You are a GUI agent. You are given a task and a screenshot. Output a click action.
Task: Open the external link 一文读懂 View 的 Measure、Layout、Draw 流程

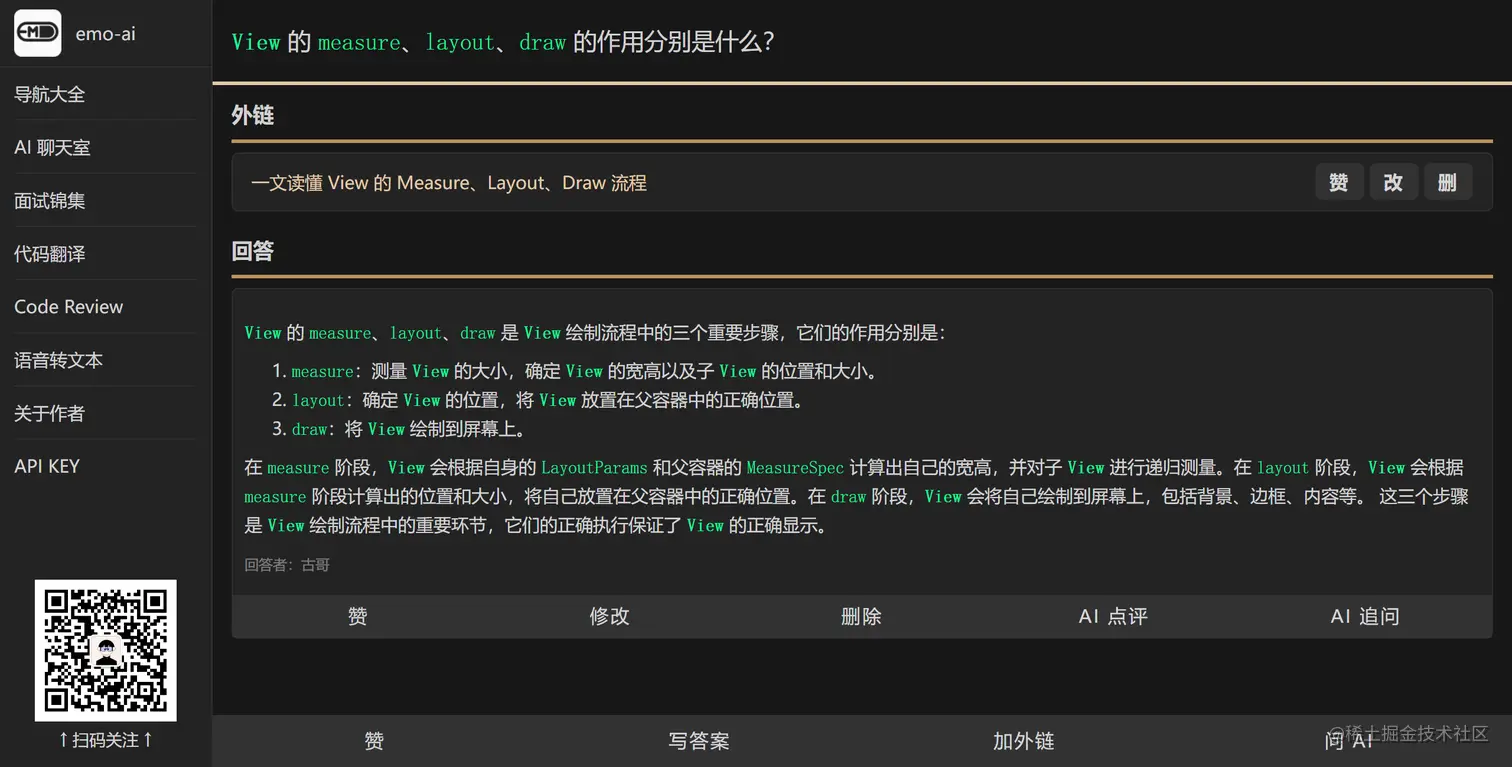point(449,183)
